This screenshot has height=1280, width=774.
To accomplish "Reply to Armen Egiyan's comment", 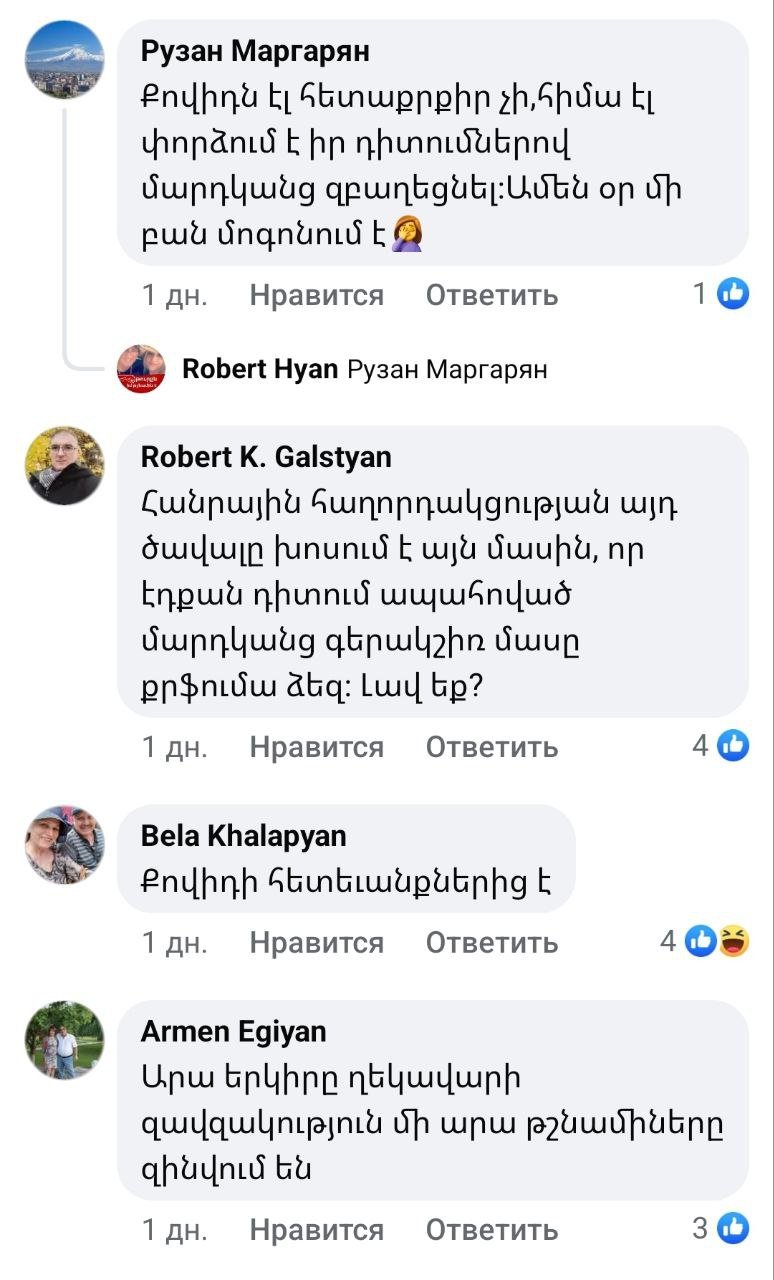I will pos(491,1229).
